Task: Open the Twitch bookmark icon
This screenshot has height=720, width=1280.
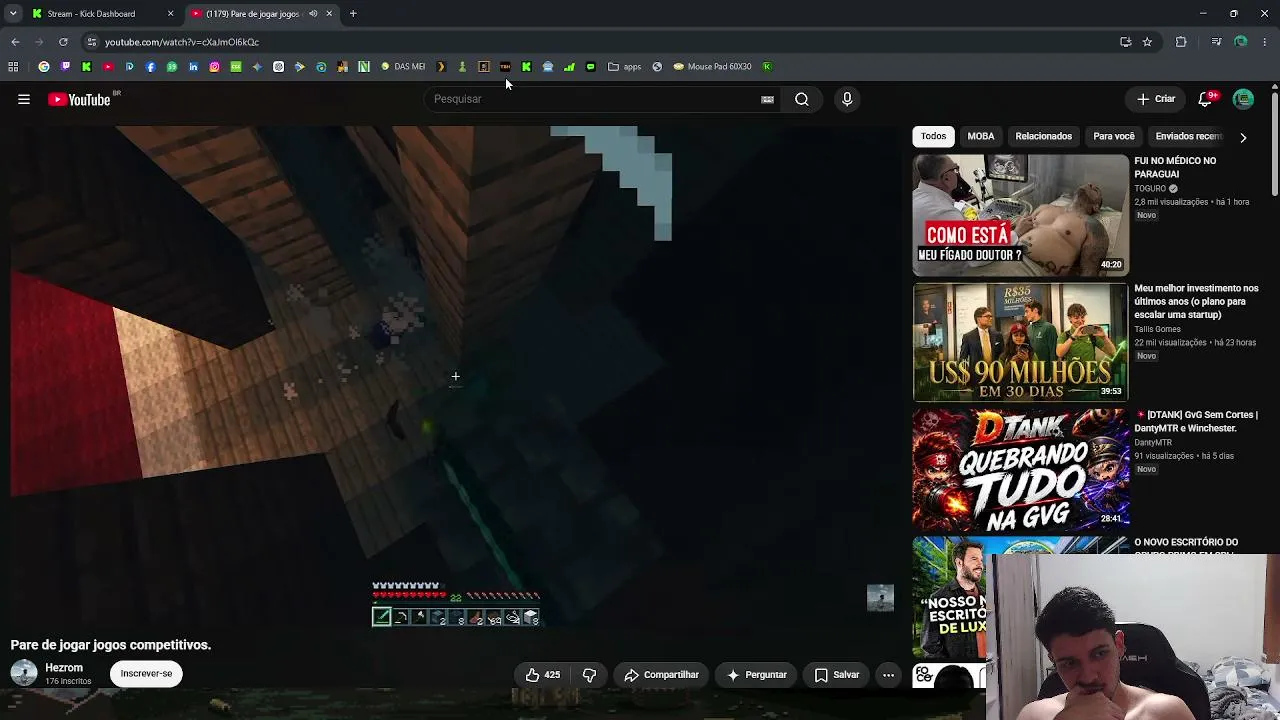Action: coord(65,67)
